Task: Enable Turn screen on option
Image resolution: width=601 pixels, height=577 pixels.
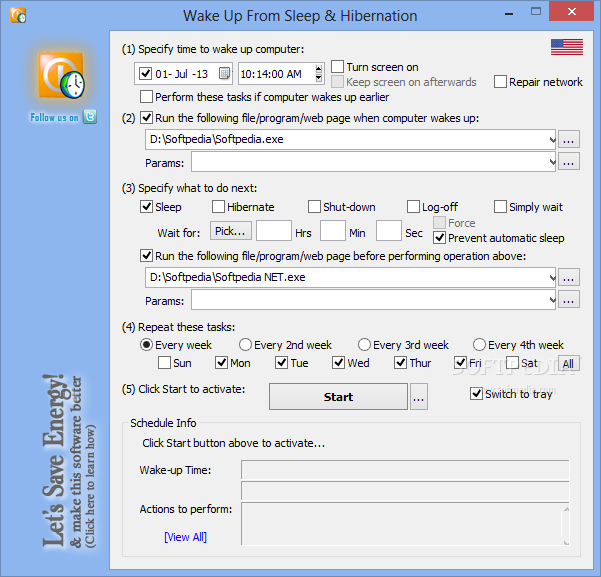Action: [337, 66]
